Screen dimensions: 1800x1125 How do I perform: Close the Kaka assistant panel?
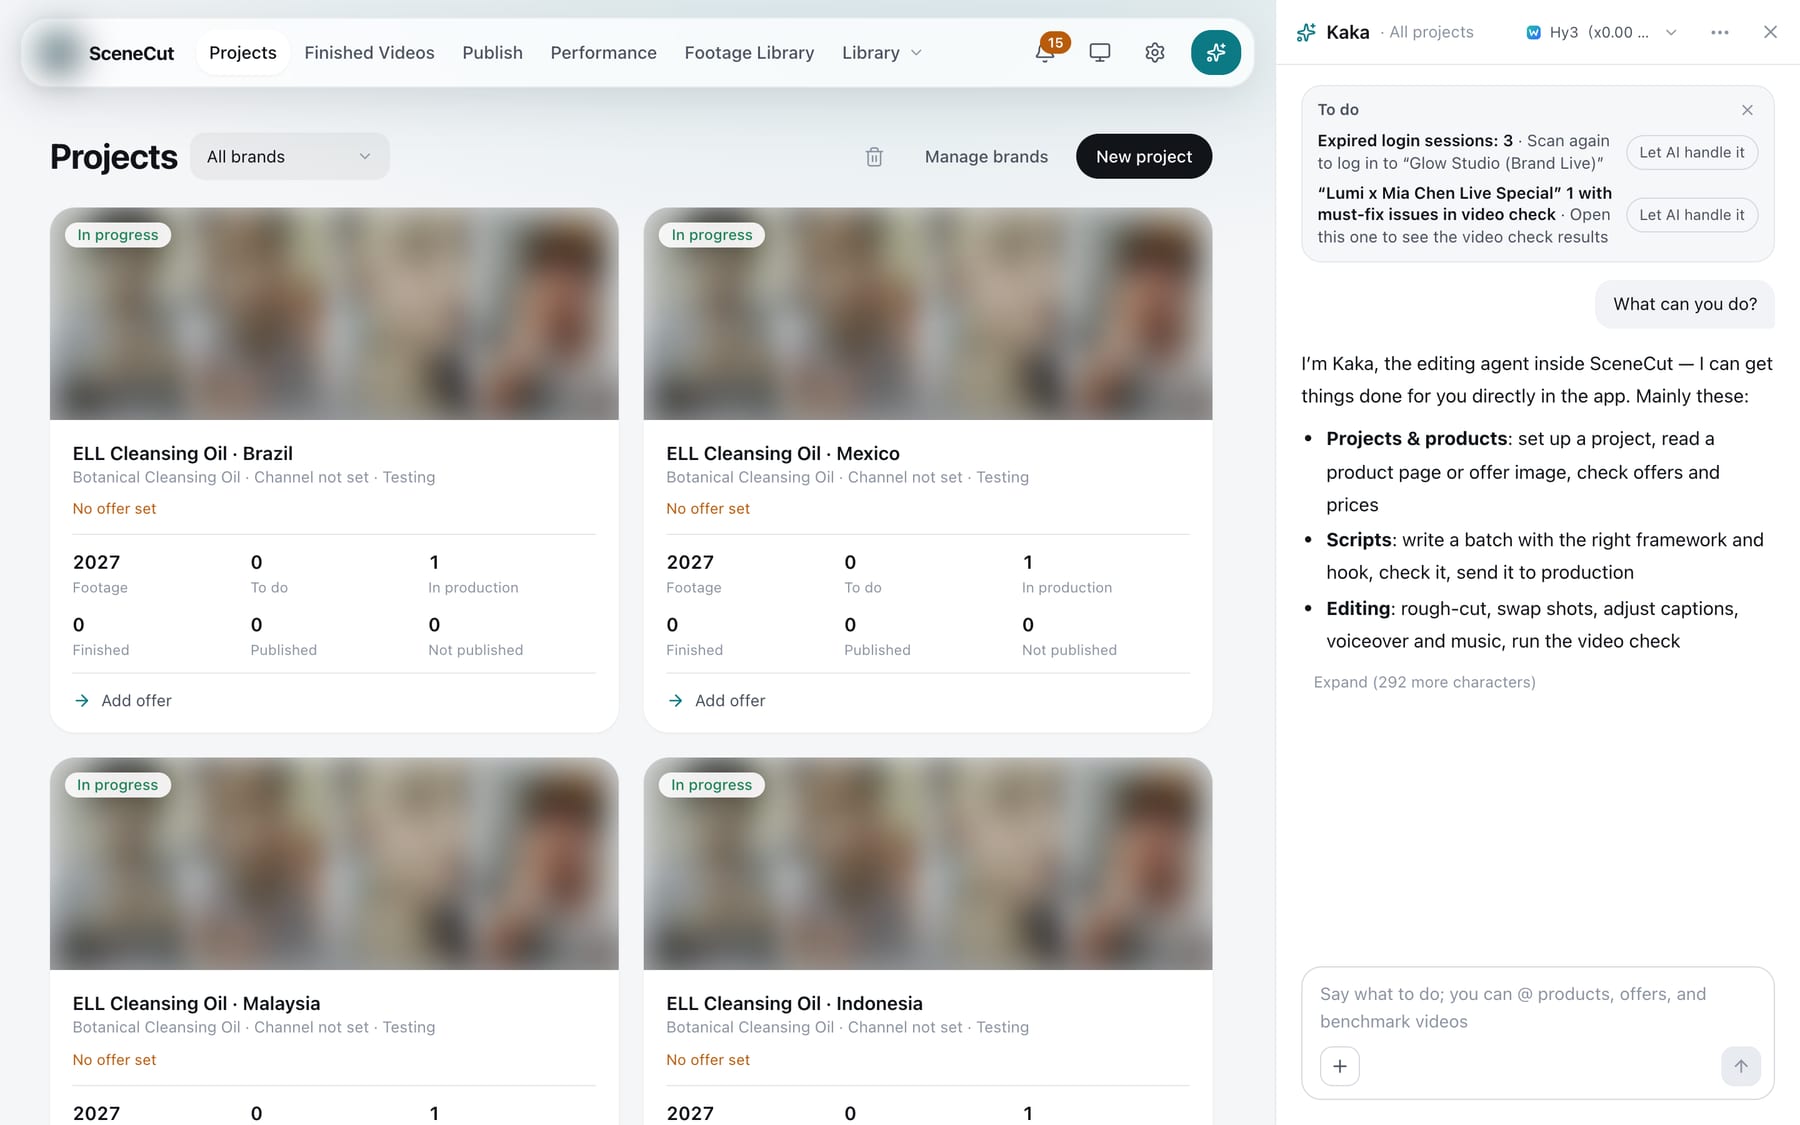tap(1770, 32)
